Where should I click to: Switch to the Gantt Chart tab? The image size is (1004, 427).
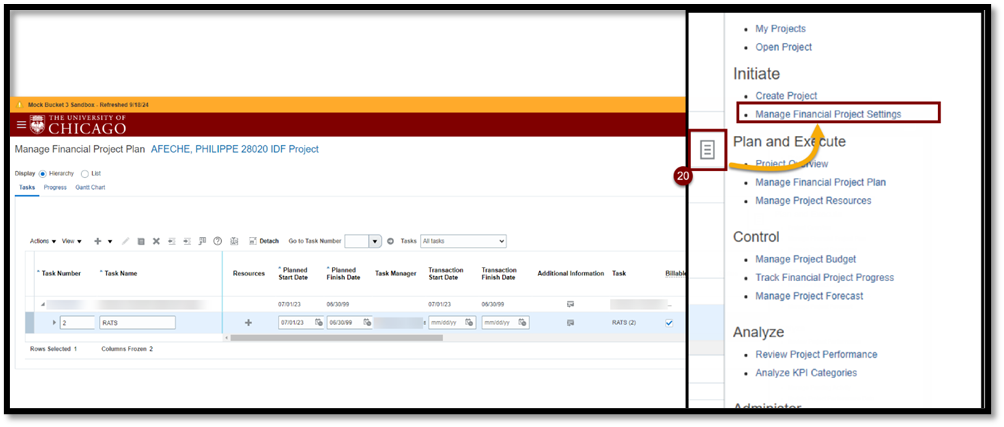point(90,187)
